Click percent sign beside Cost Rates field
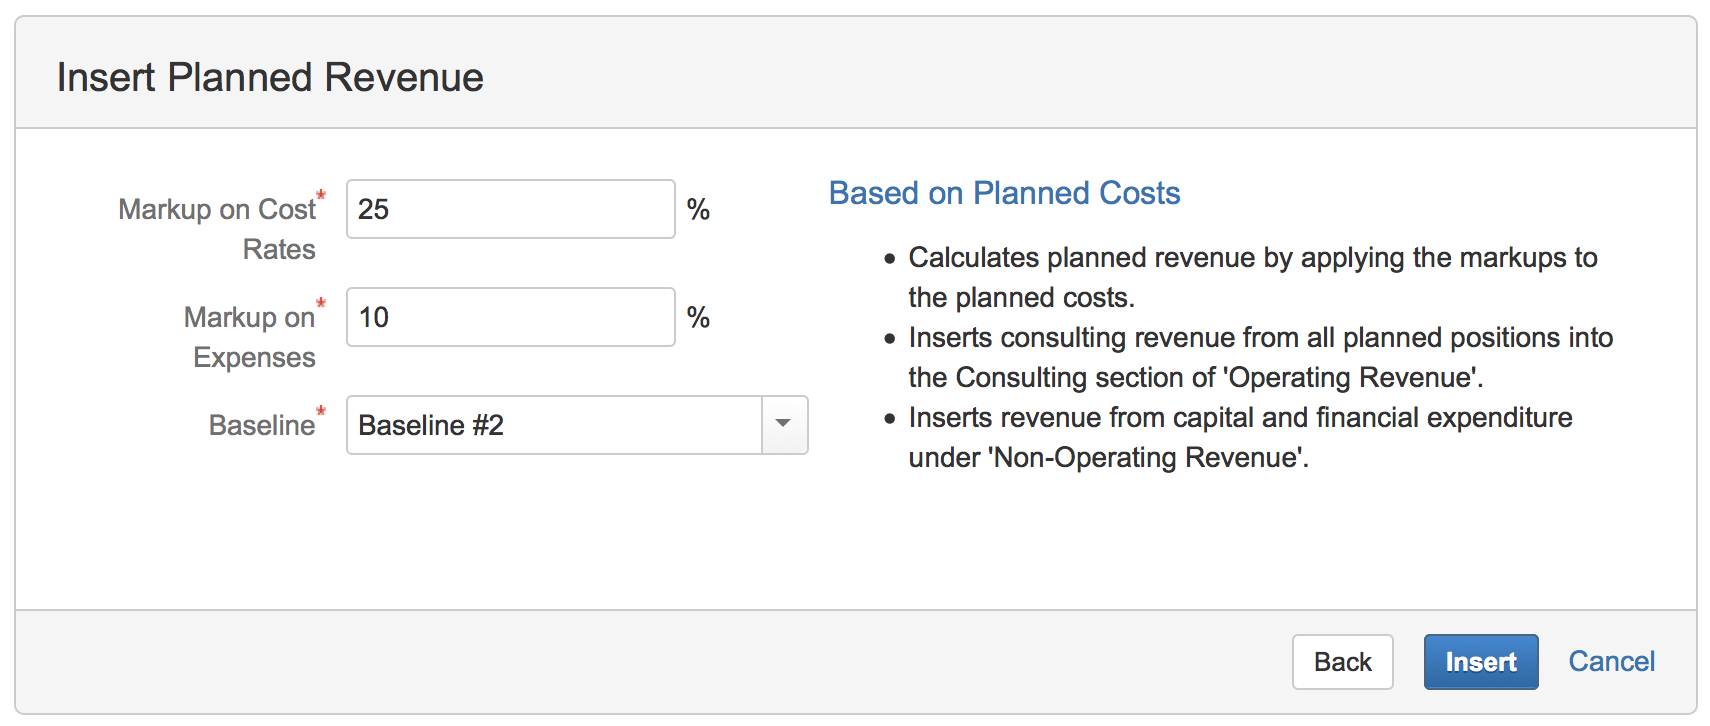Viewport: 1710px width, 726px height. pos(698,209)
